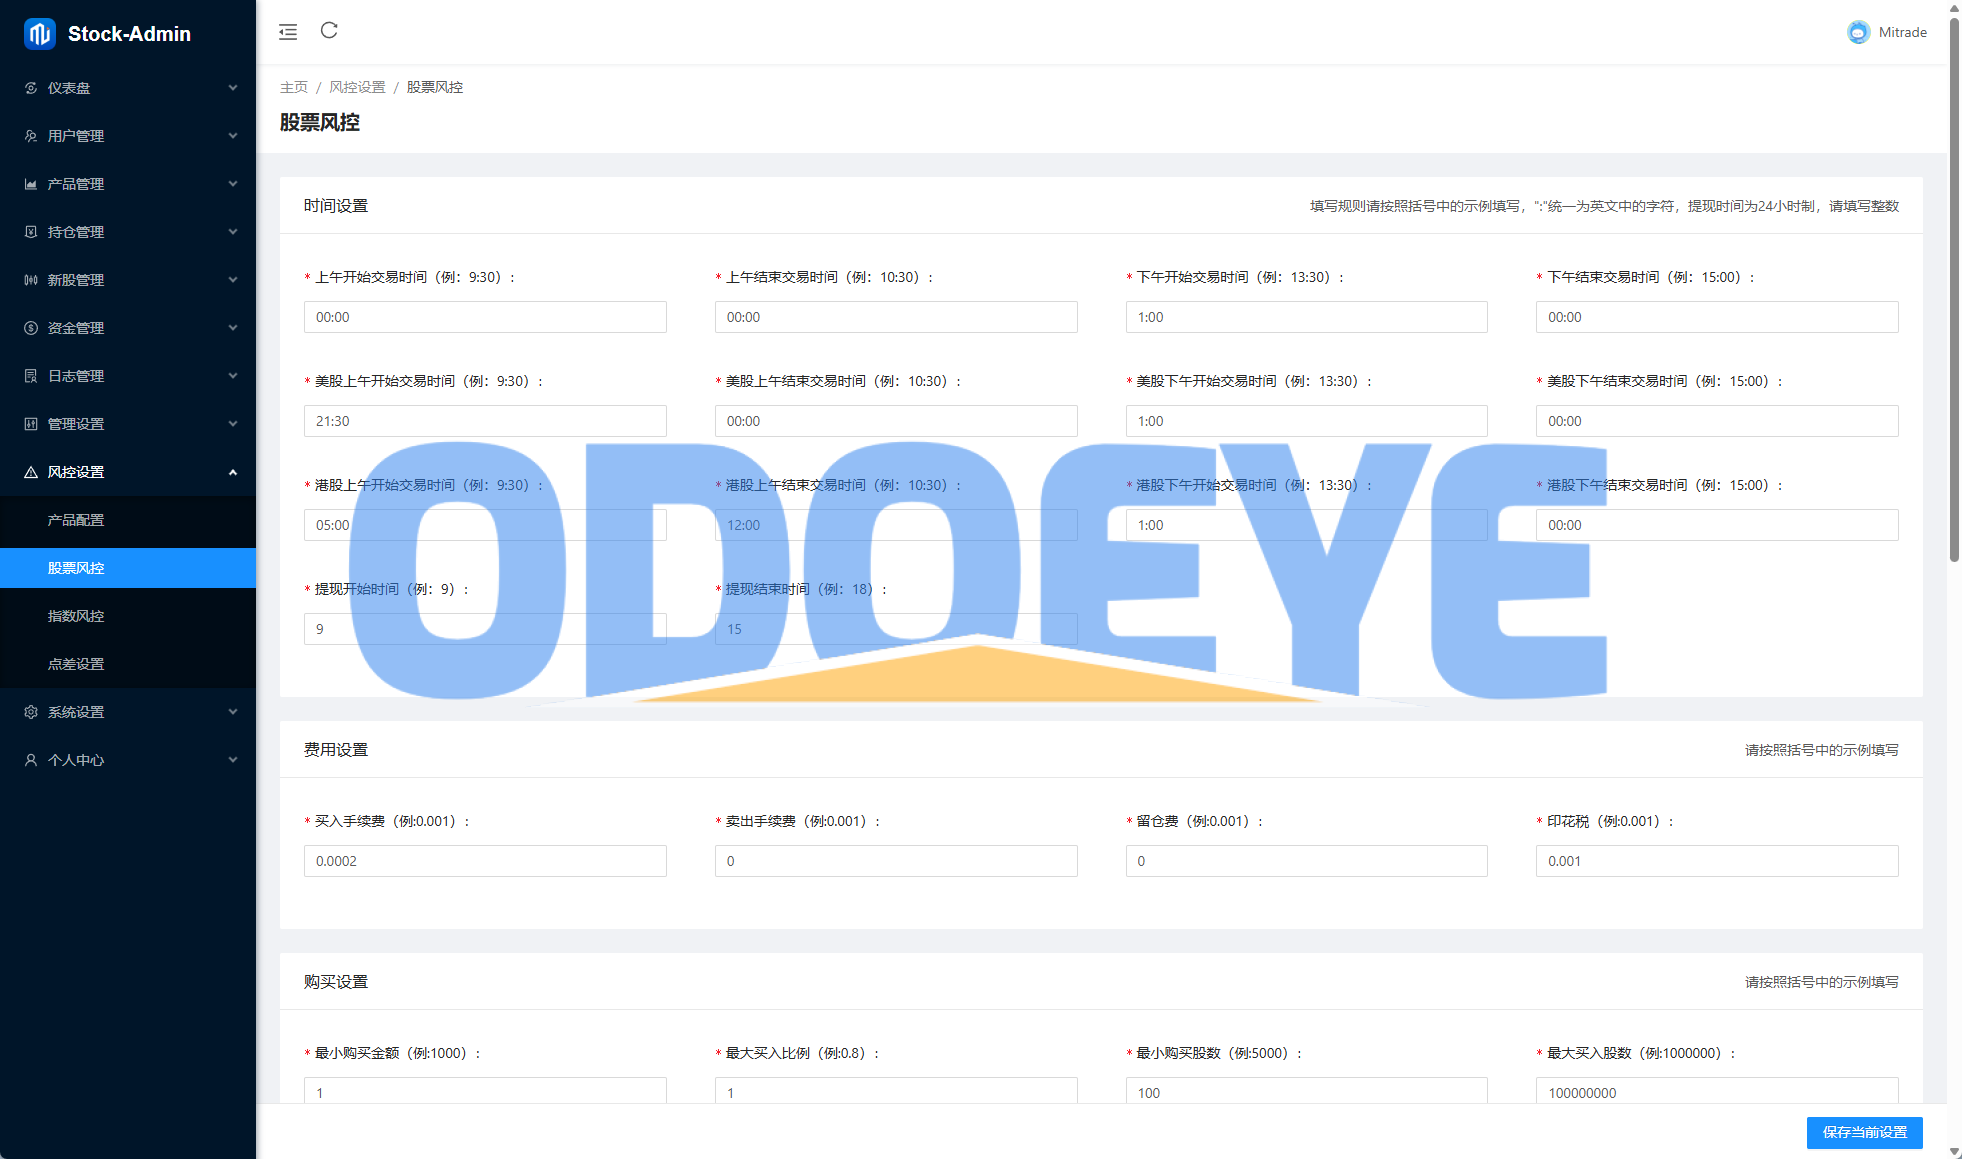Open the 产品配置 submenu item

tap(76, 520)
